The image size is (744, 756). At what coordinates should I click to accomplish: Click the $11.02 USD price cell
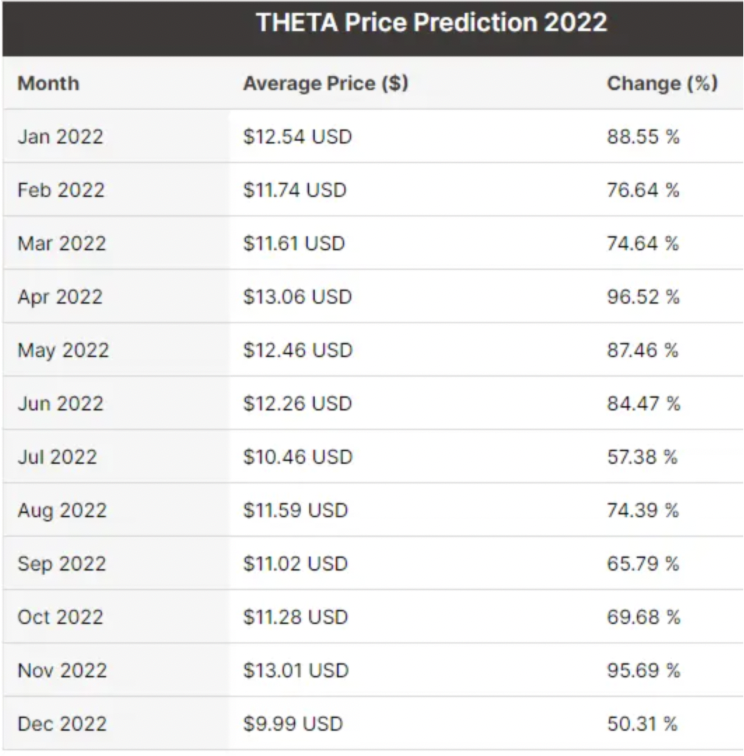tap(297, 564)
